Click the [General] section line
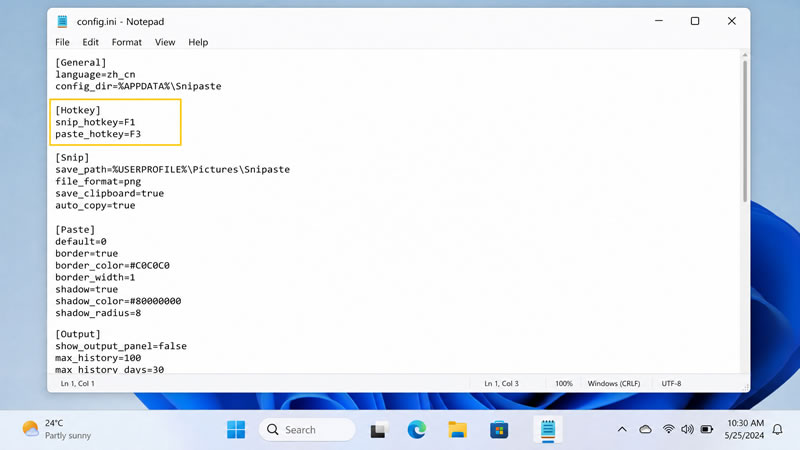Screen dimensions: 800x450 (x=81, y=62)
